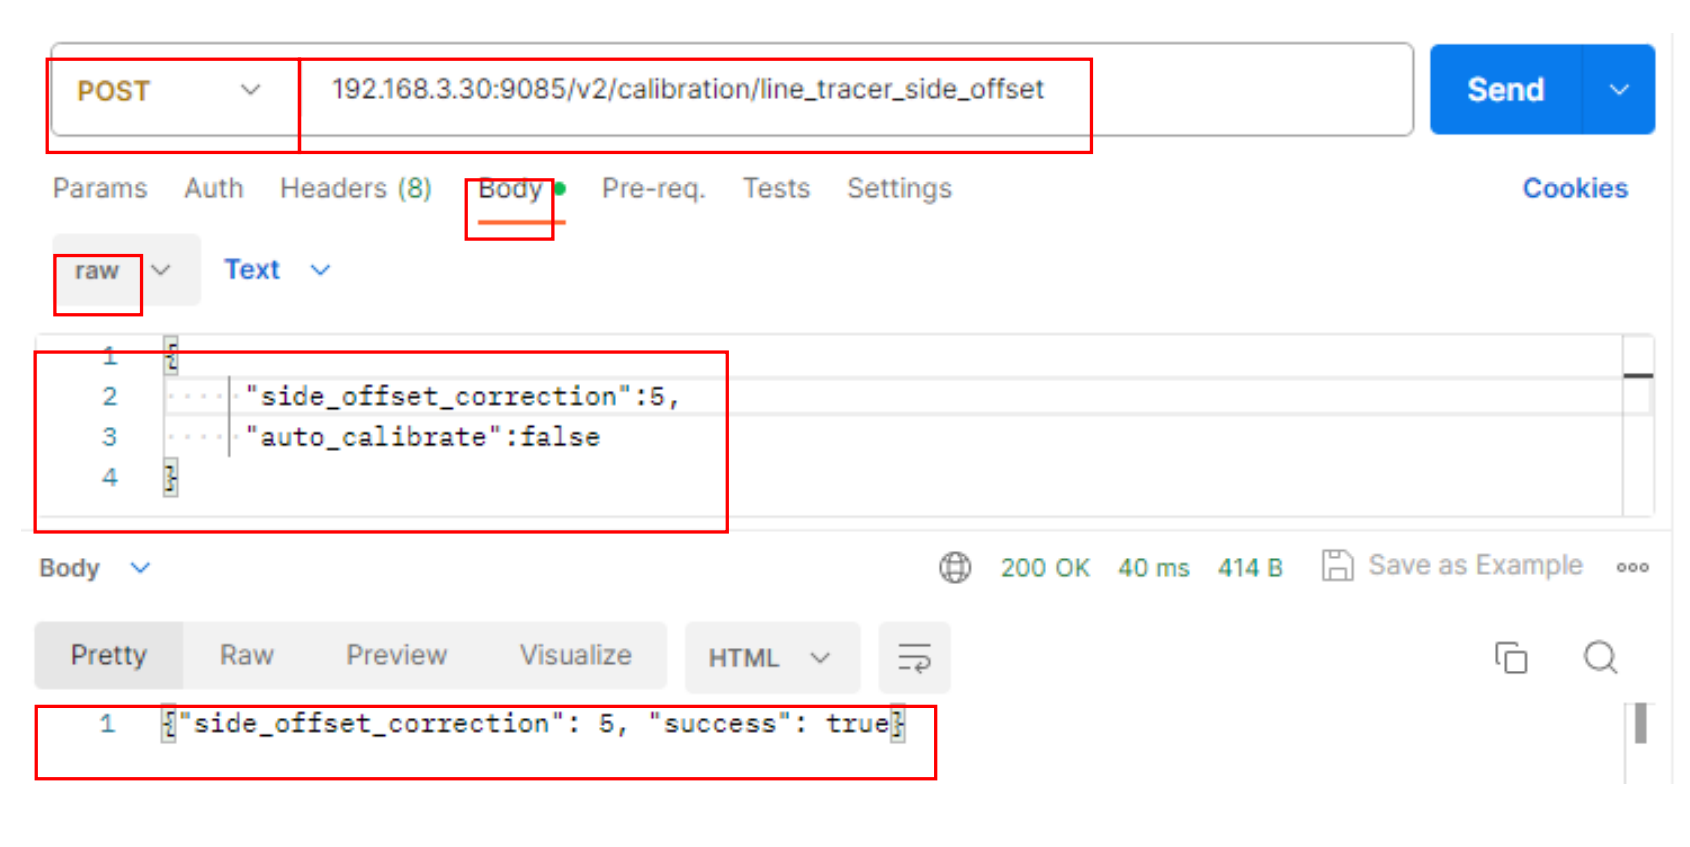Open the Headers (8) tab
Image resolution: width=1690 pixels, height=847 pixels.
tap(355, 189)
